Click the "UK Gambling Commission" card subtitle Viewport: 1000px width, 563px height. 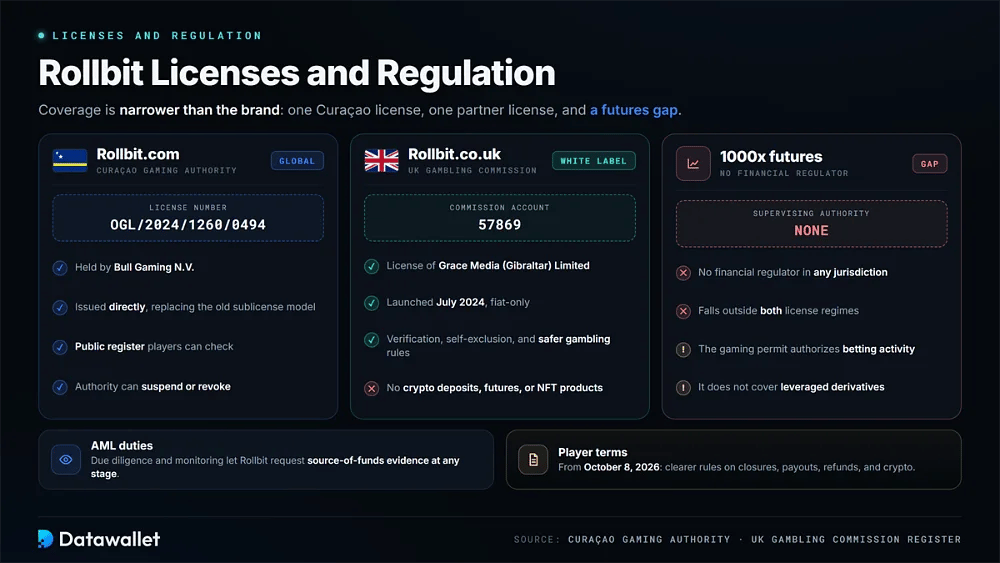pyautogui.click(x=473, y=170)
